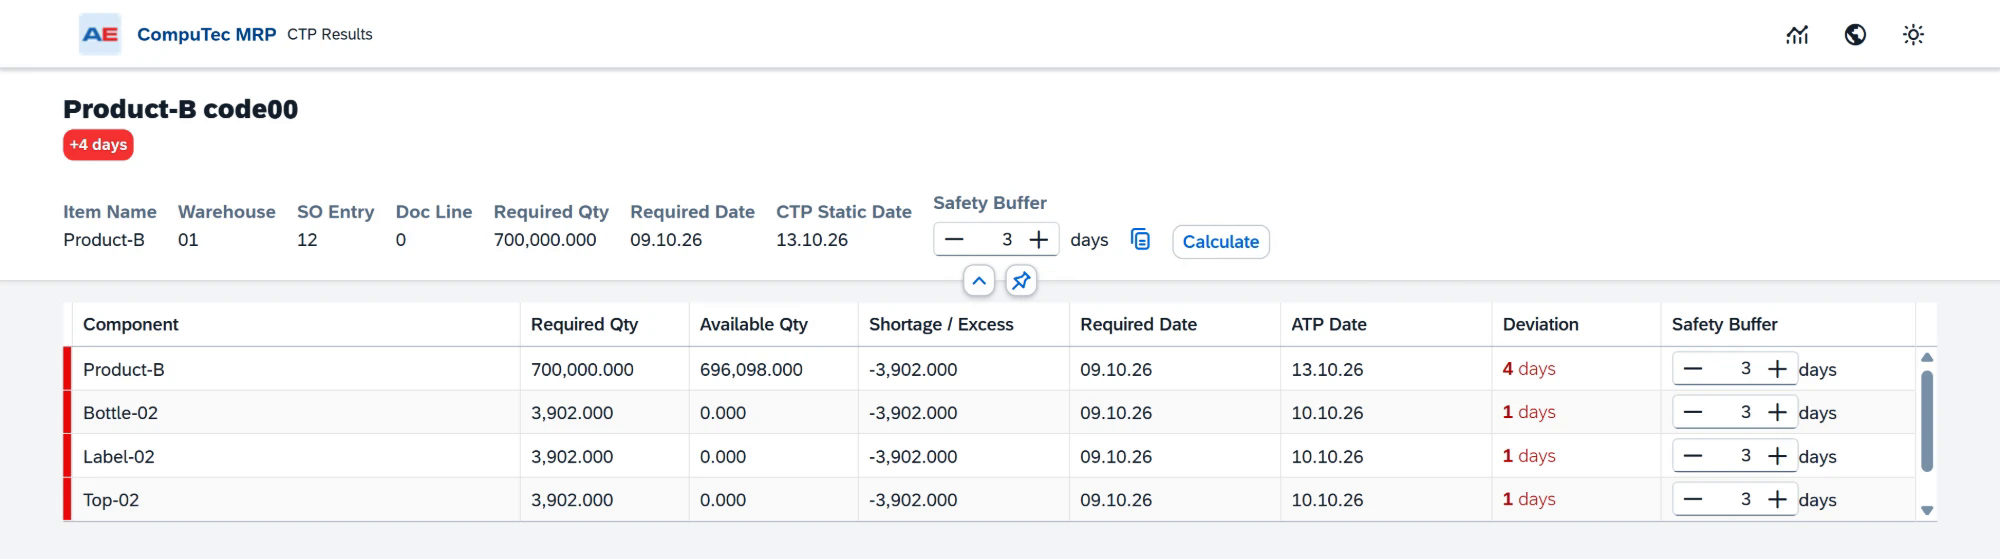
Task: Click the 4 days deviation value
Action: [x=1529, y=369]
